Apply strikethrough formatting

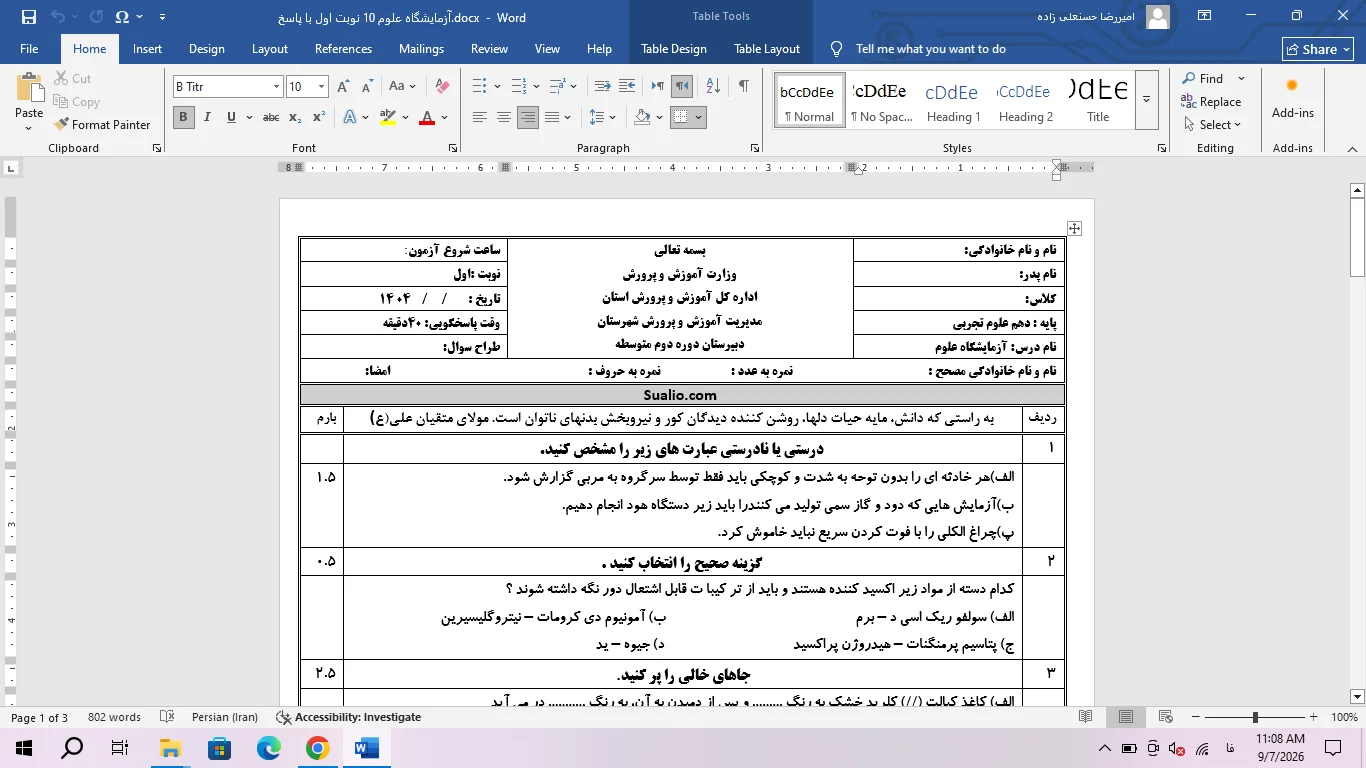tap(271, 117)
